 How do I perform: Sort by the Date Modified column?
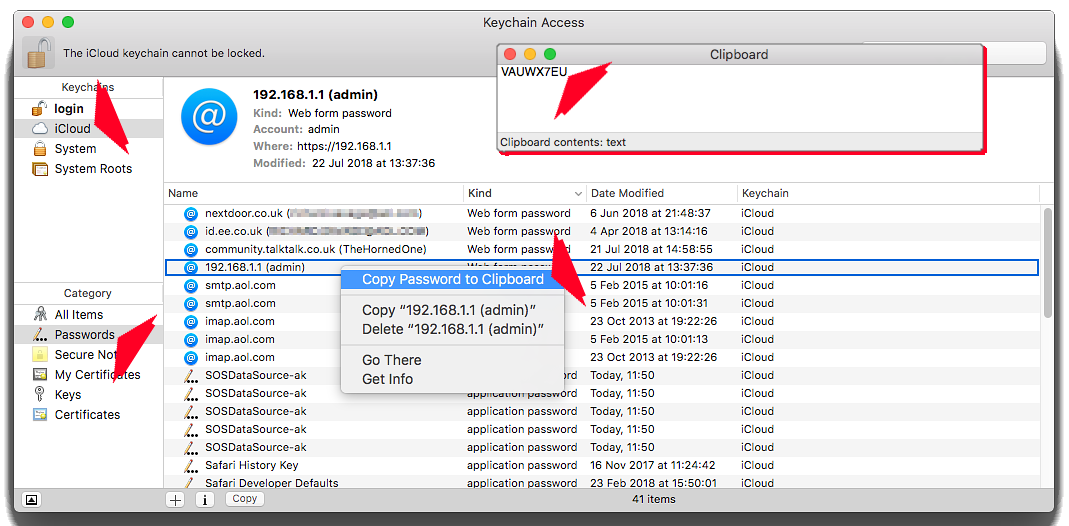tap(627, 193)
